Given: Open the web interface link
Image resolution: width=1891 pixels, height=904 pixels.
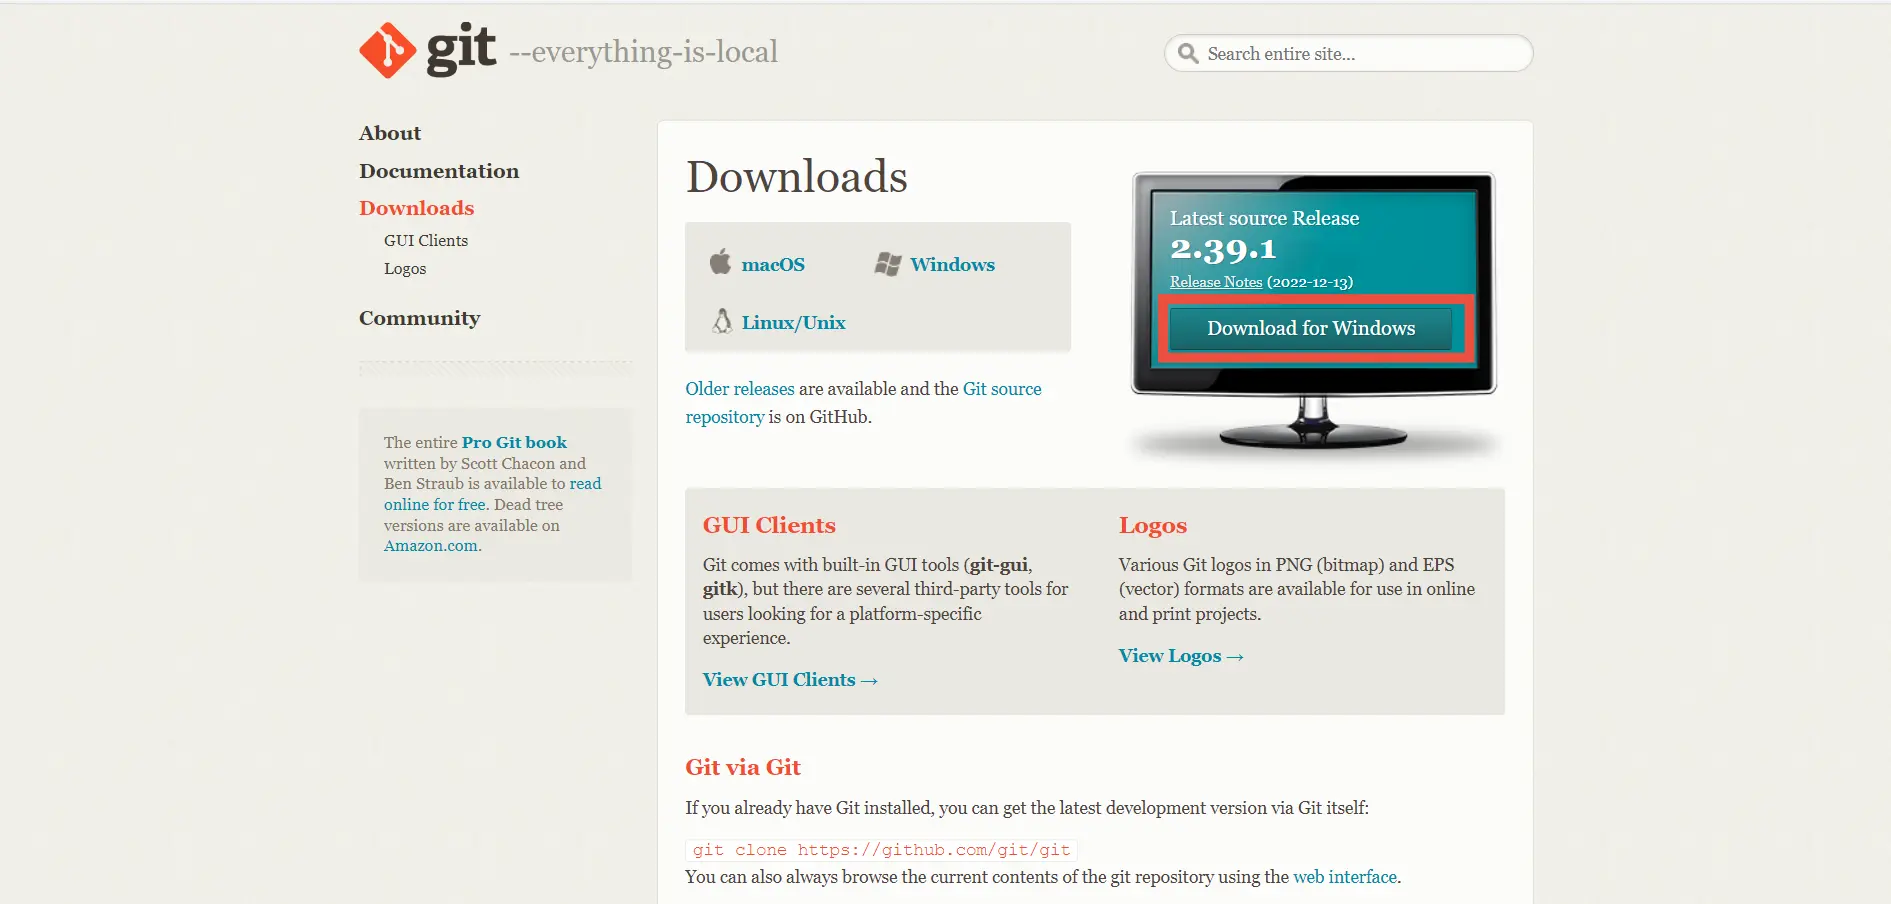Looking at the screenshot, I should tap(1345, 877).
